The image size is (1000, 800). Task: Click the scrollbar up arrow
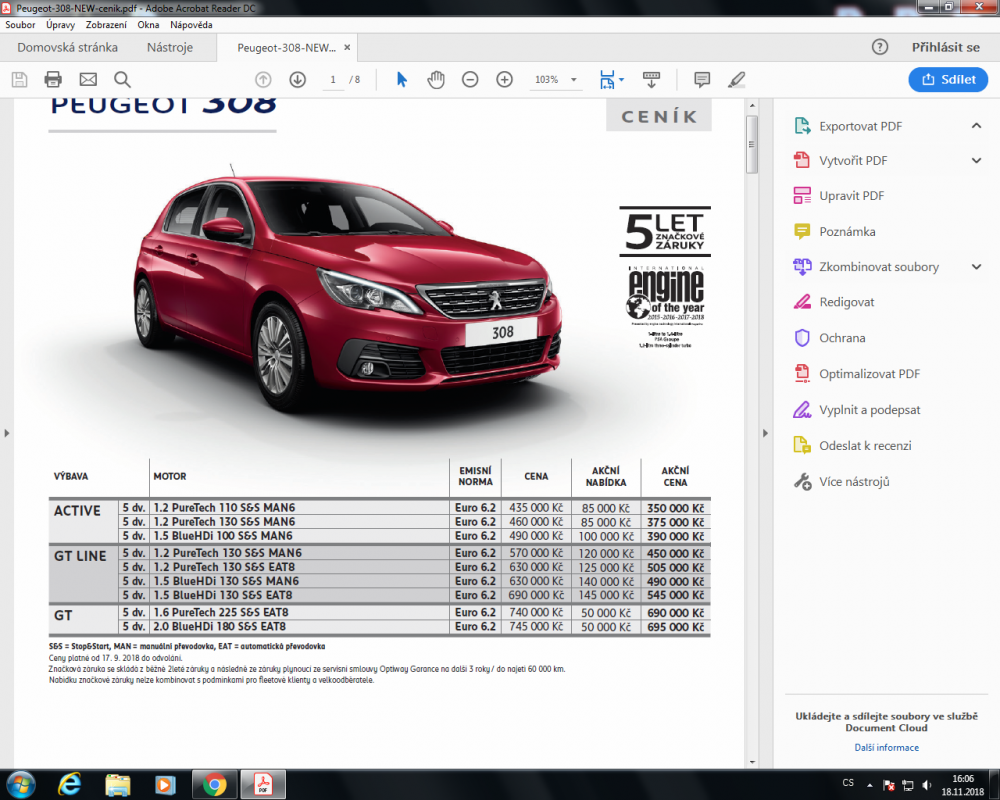coord(752,105)
